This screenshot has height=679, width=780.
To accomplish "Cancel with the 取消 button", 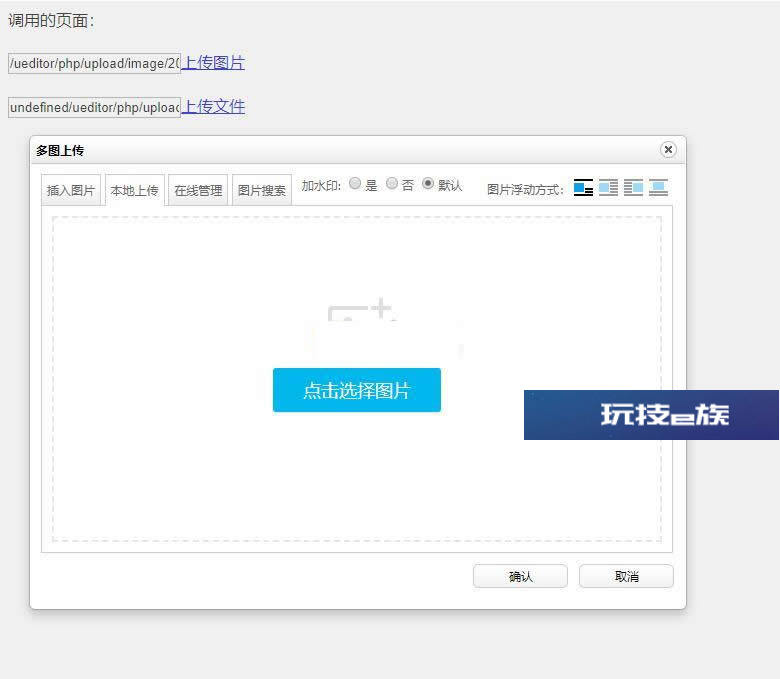I will (x=626, y=576).
